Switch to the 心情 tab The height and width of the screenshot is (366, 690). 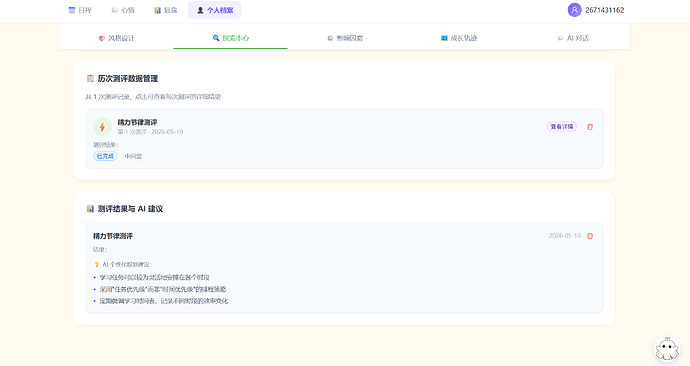(123, 10)
